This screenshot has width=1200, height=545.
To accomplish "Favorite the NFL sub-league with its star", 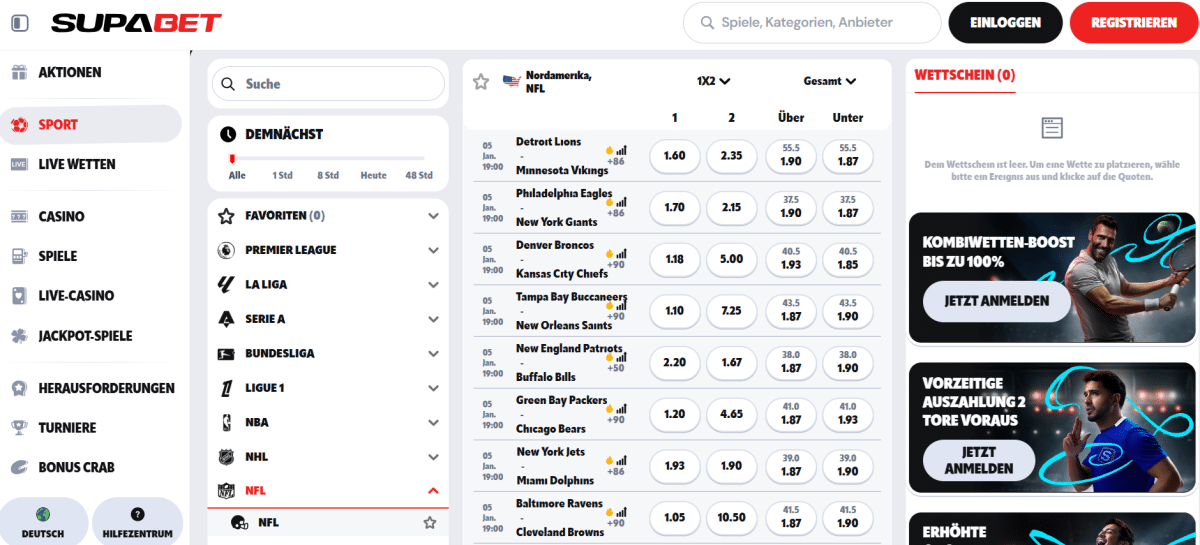I will 430,522.
